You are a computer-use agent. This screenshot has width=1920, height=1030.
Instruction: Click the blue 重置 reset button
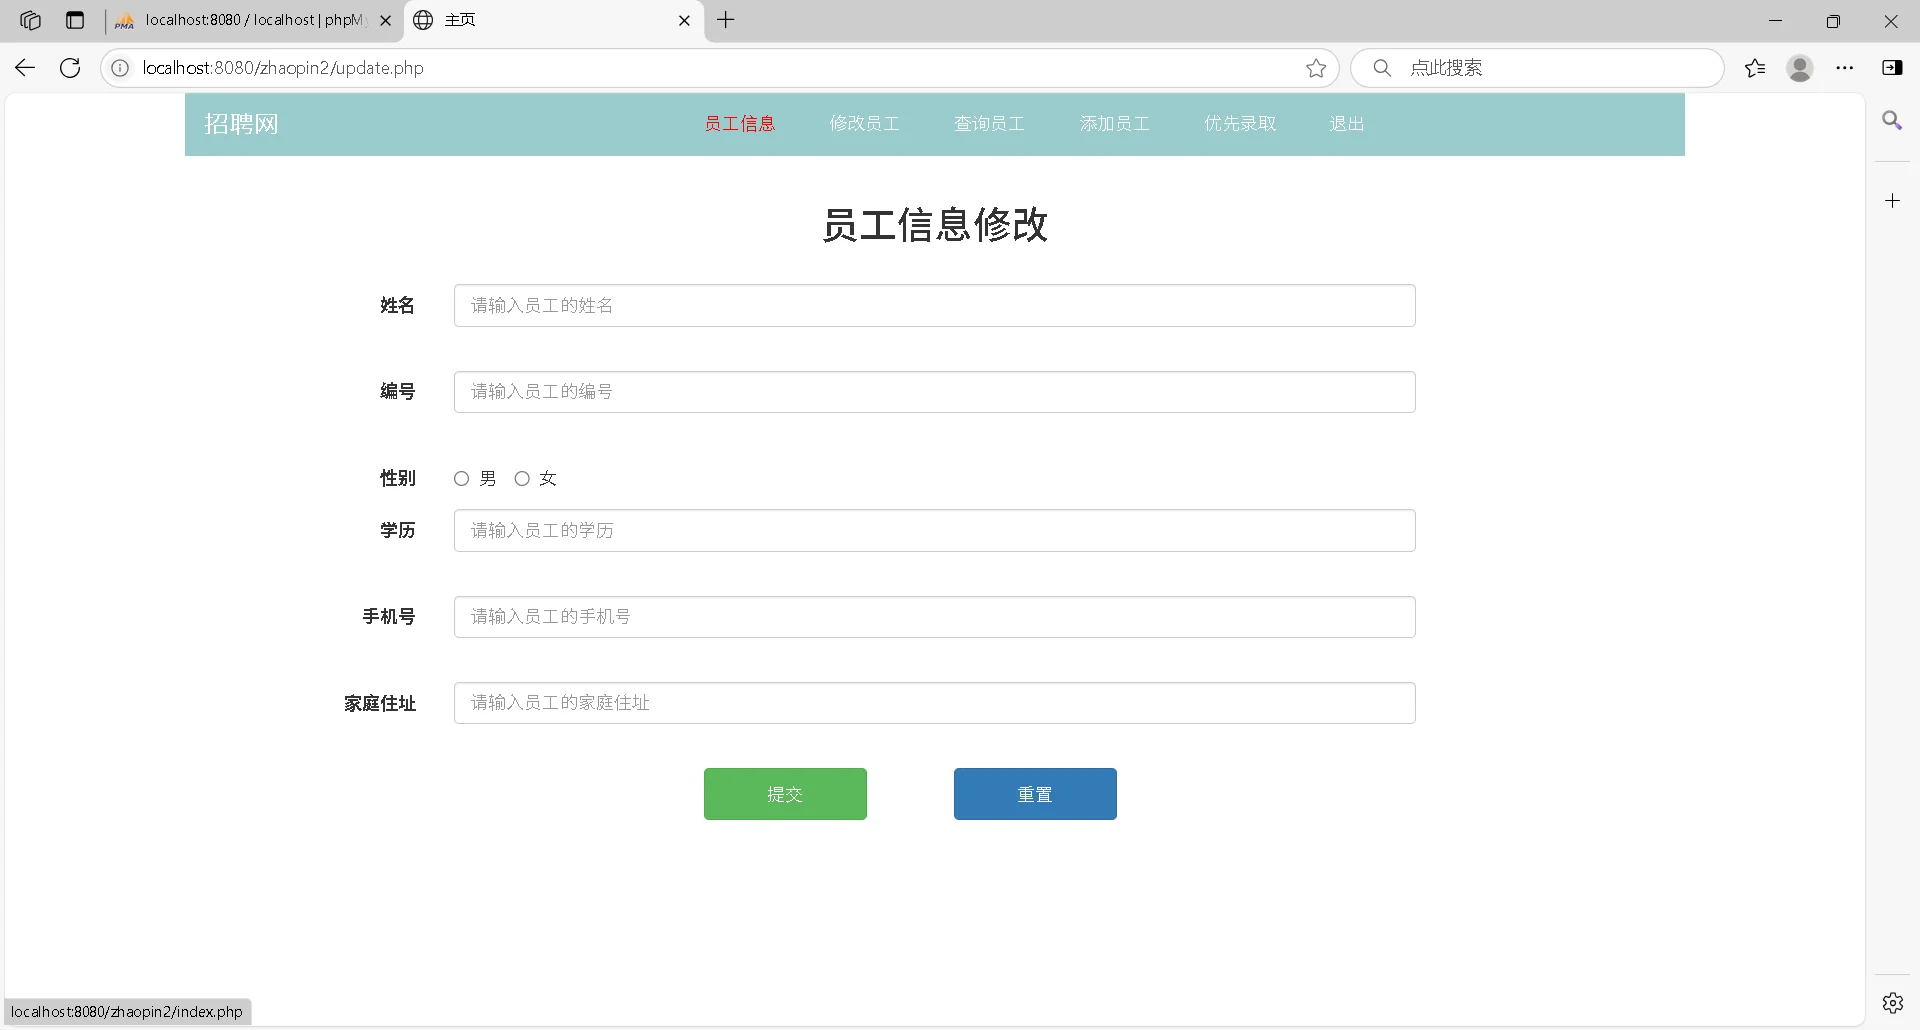[1035, 794]
